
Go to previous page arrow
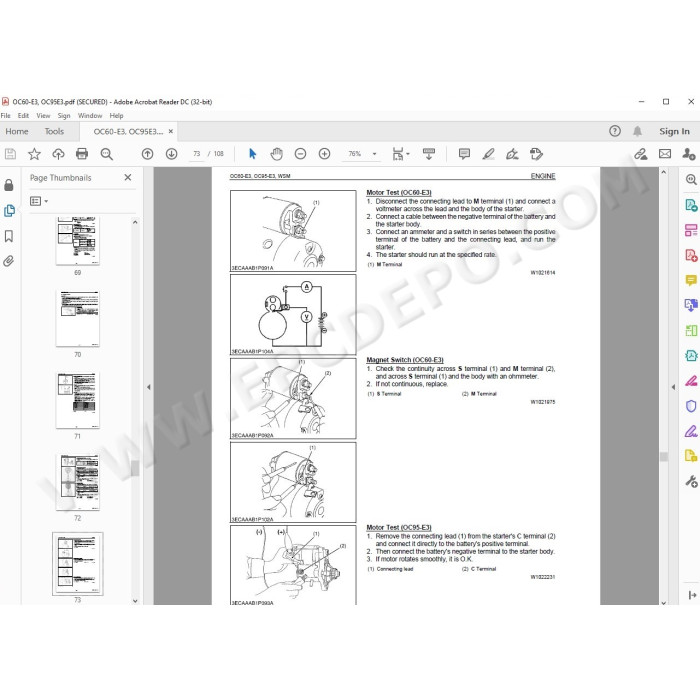(x=147, y=154)
